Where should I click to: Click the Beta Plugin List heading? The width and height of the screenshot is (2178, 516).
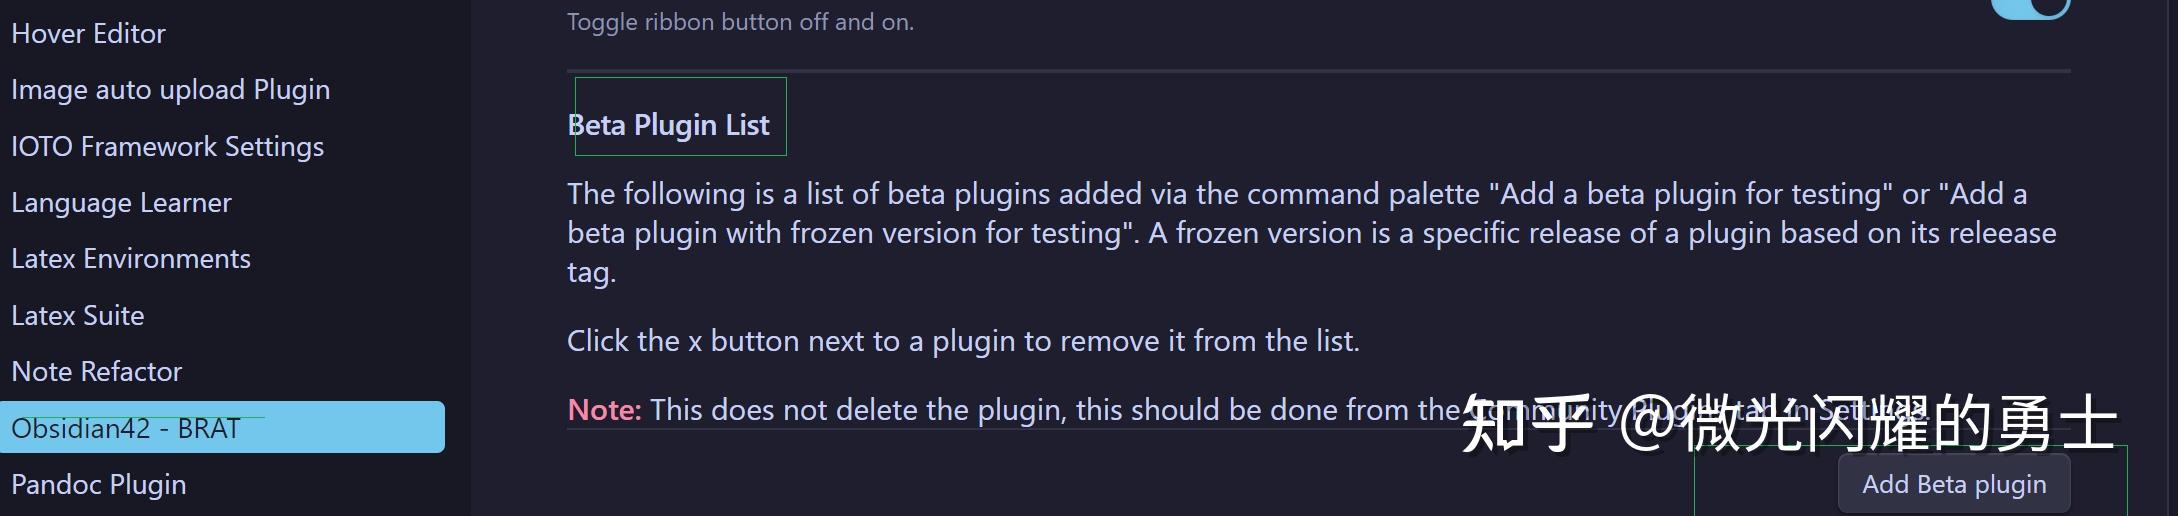coord(668,125)
